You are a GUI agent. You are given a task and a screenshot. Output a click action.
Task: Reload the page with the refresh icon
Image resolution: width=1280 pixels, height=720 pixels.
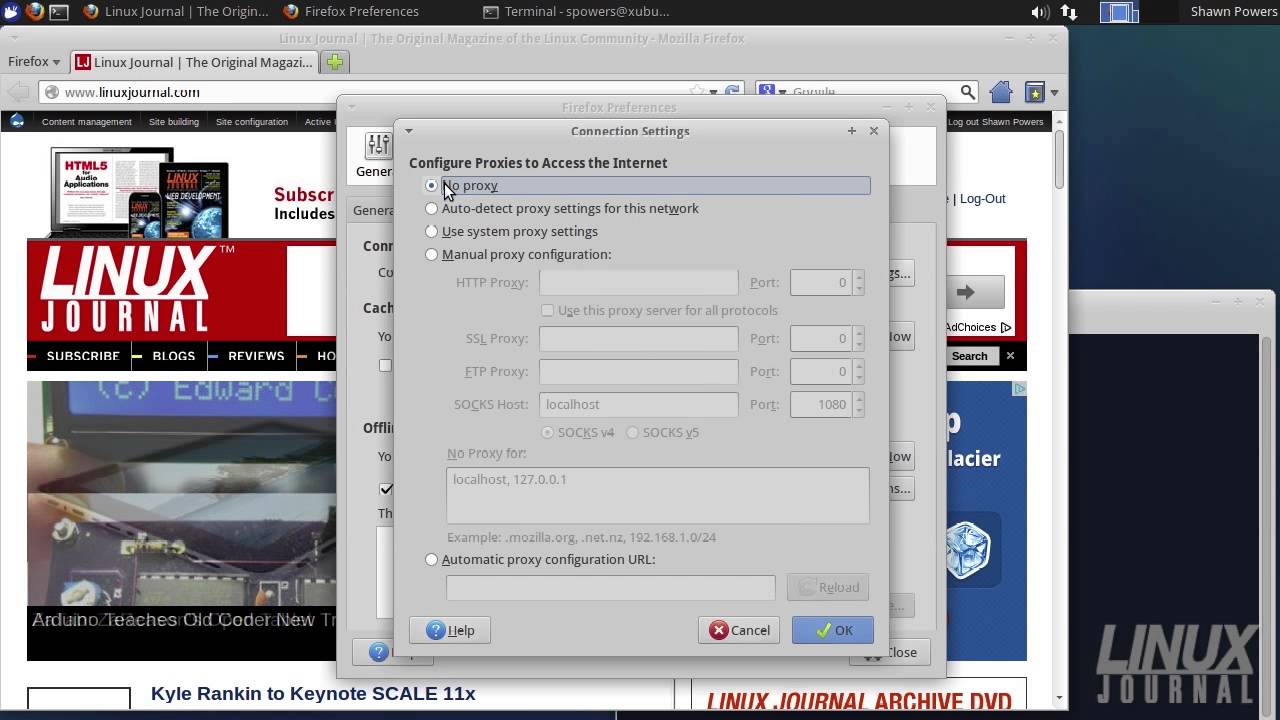click(x=732, y=91)
